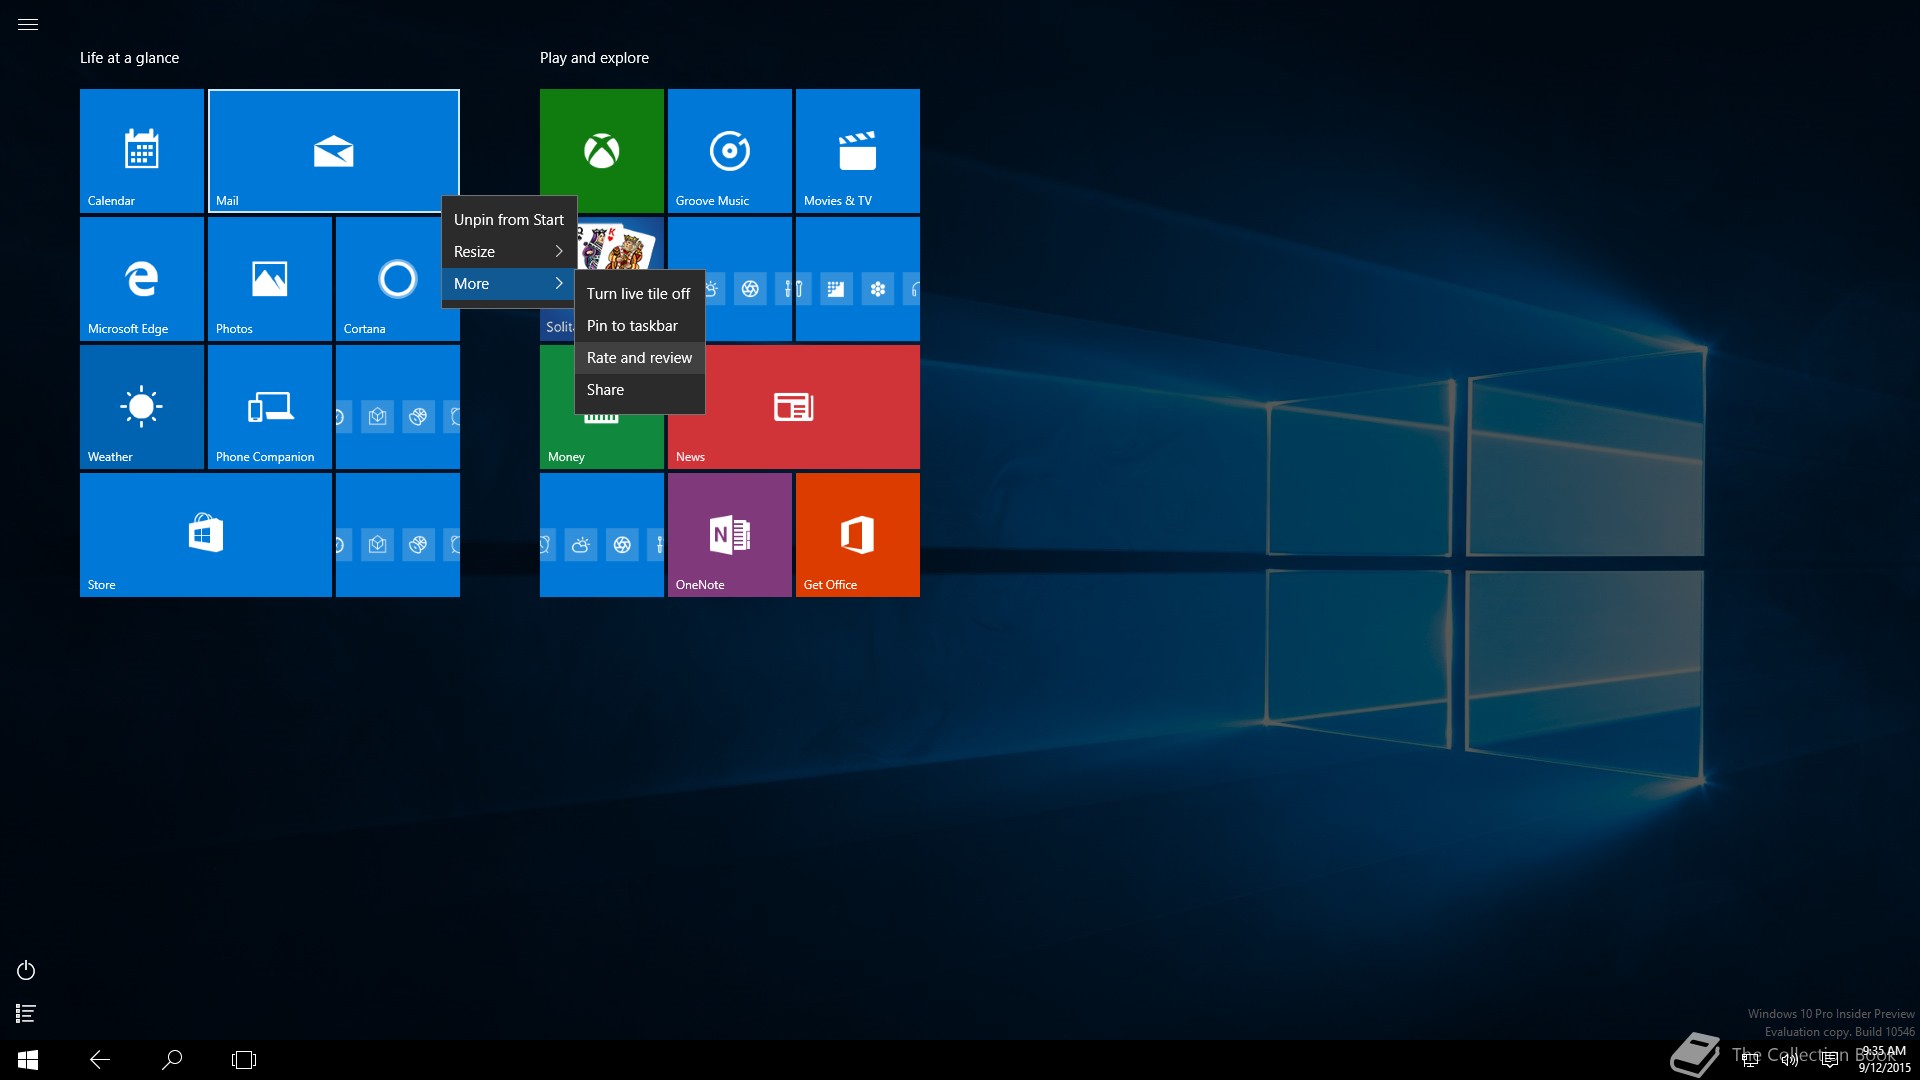Open the Movies & TV tile

[858, 151]
